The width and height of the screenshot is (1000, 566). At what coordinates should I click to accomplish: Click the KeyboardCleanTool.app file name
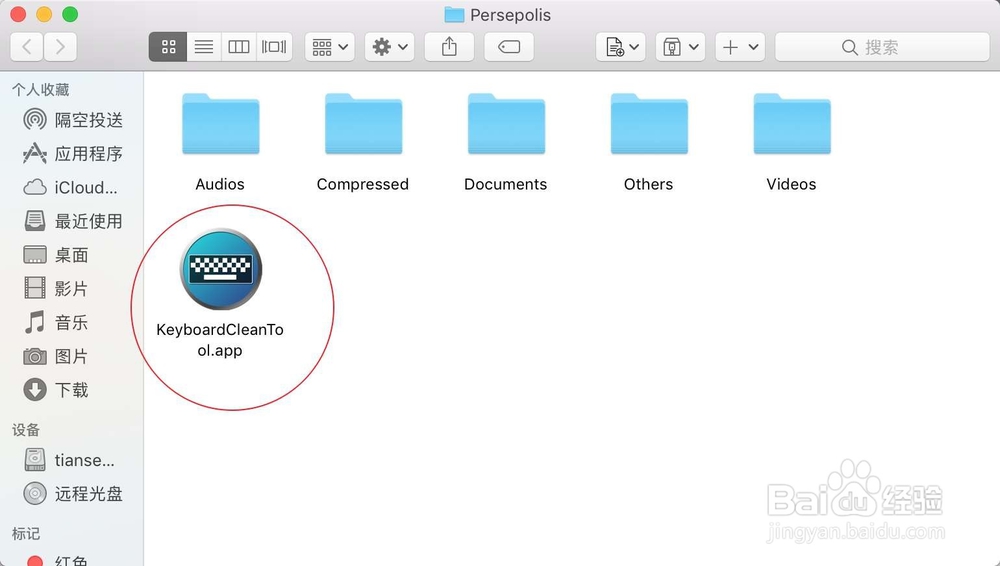pos(220,339)
